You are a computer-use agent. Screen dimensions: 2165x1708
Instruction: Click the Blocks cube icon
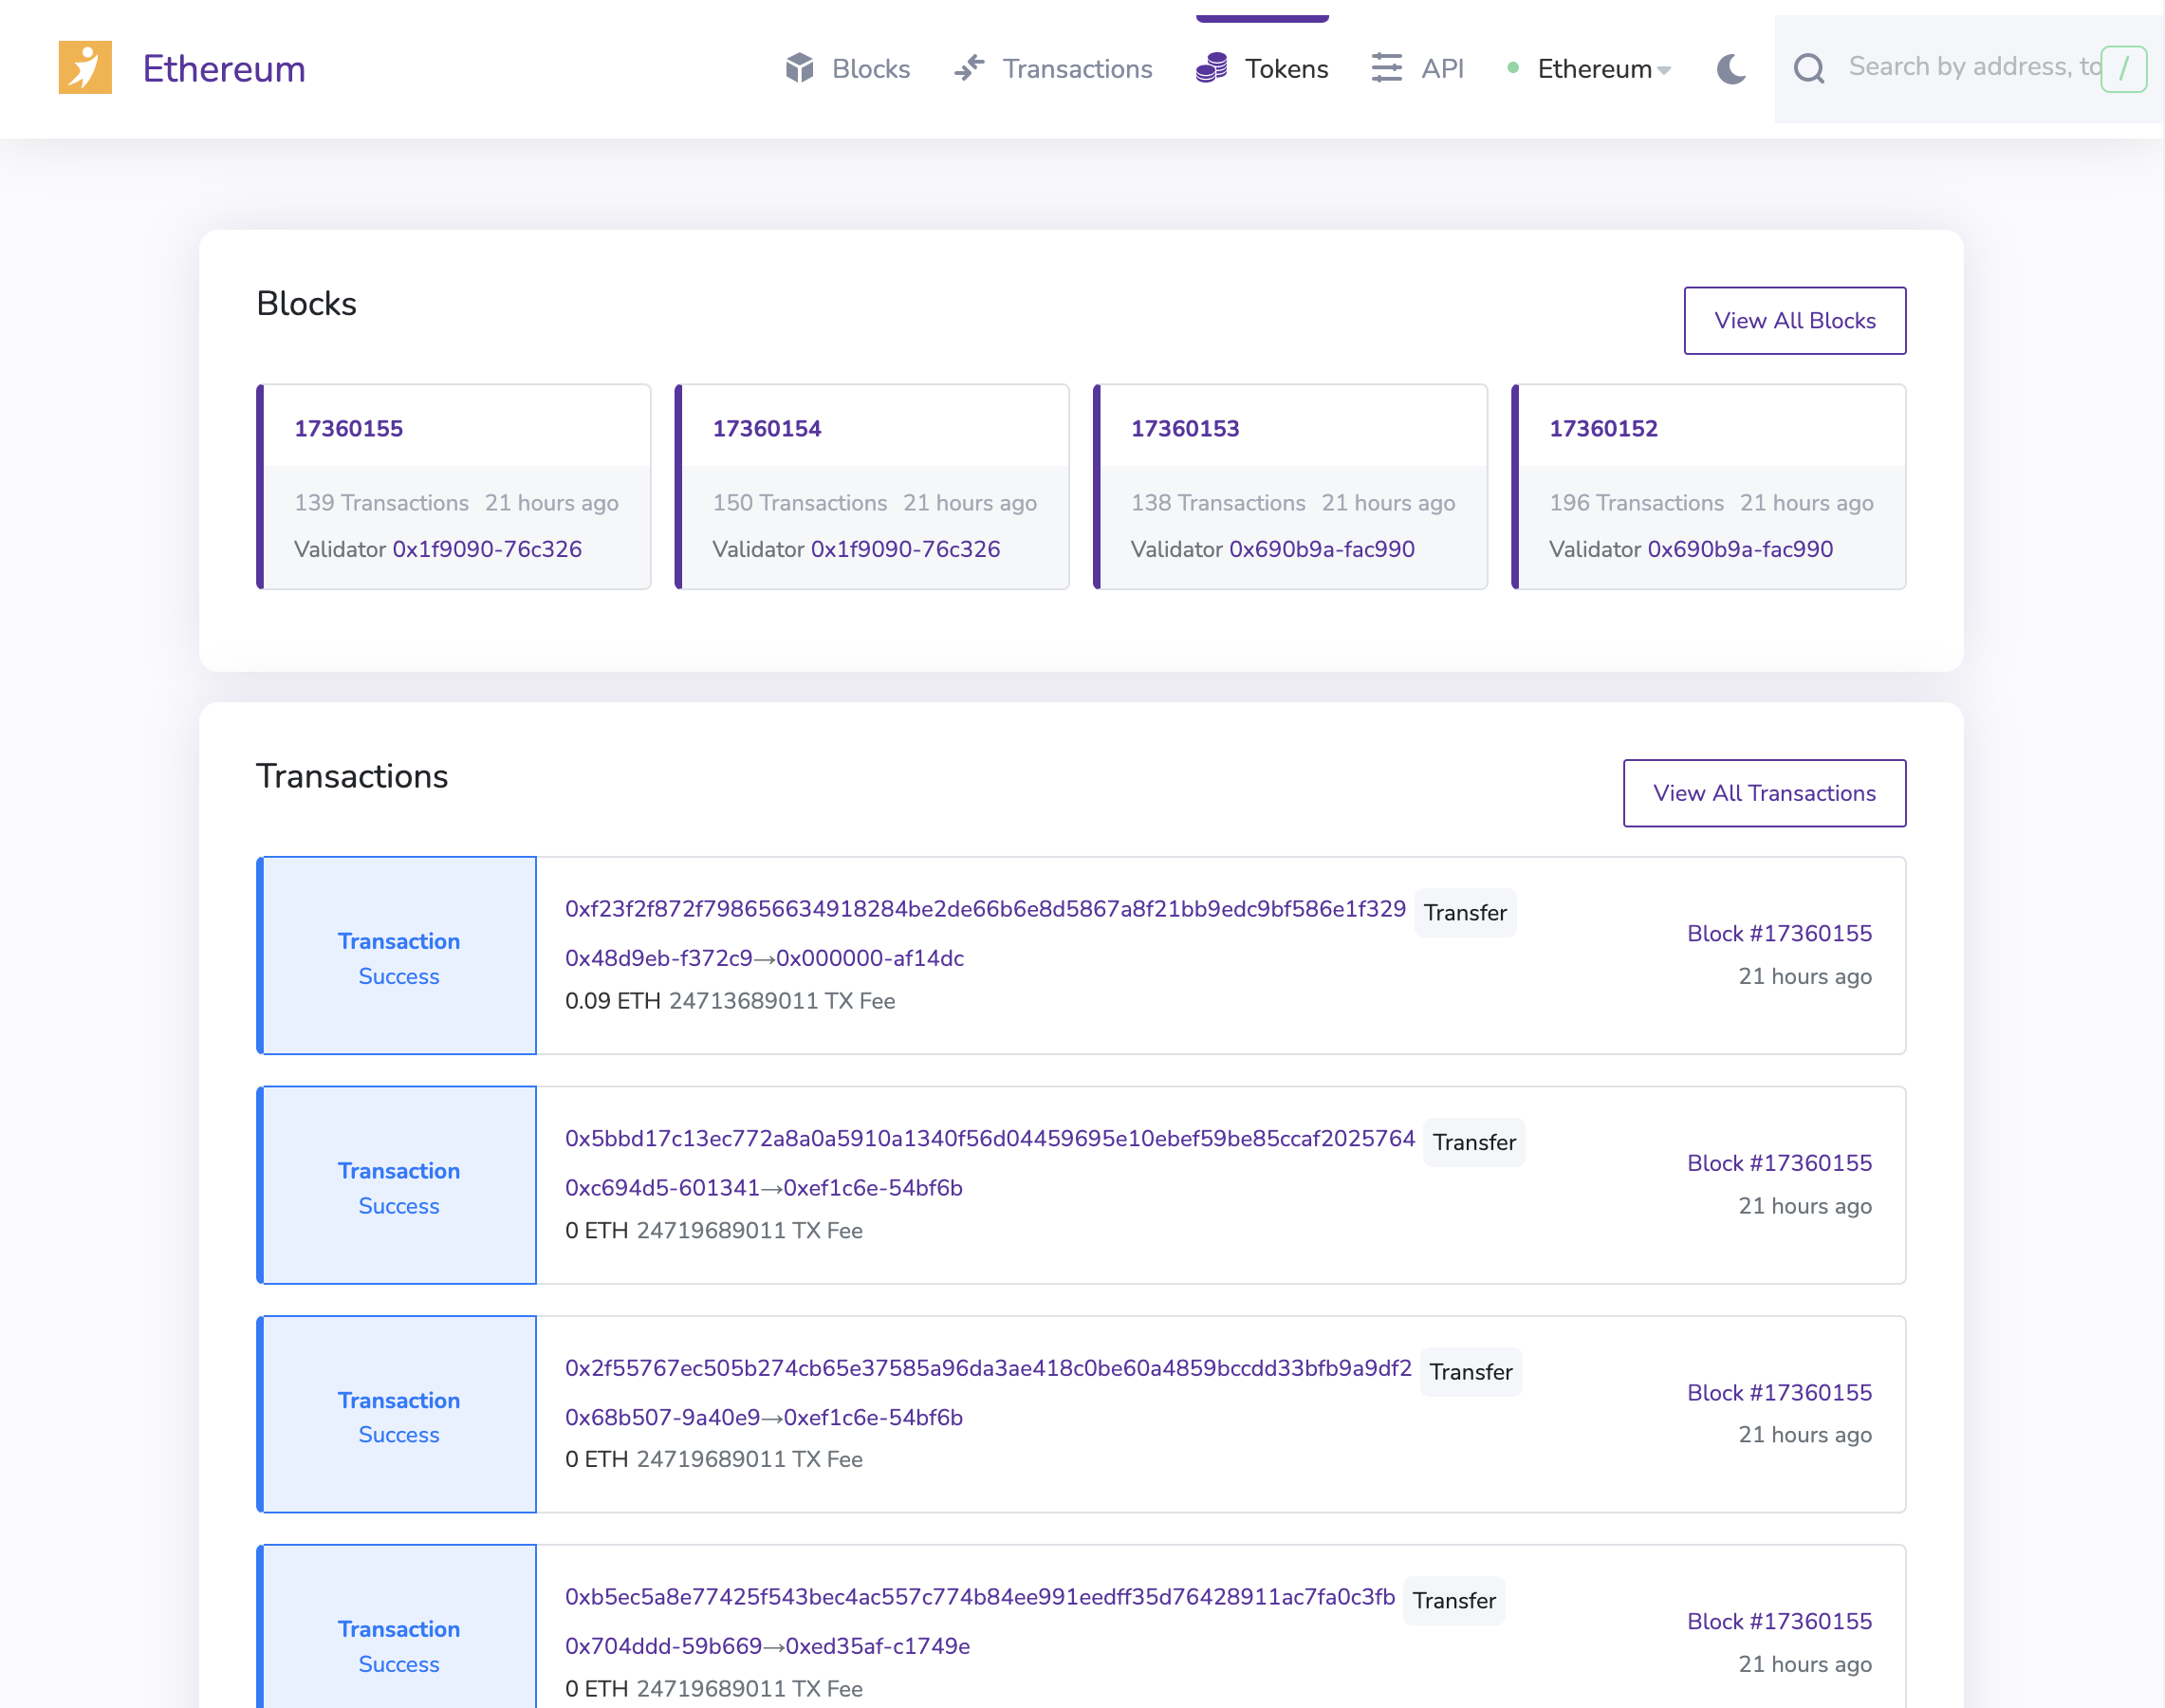[x=799, y=68]
